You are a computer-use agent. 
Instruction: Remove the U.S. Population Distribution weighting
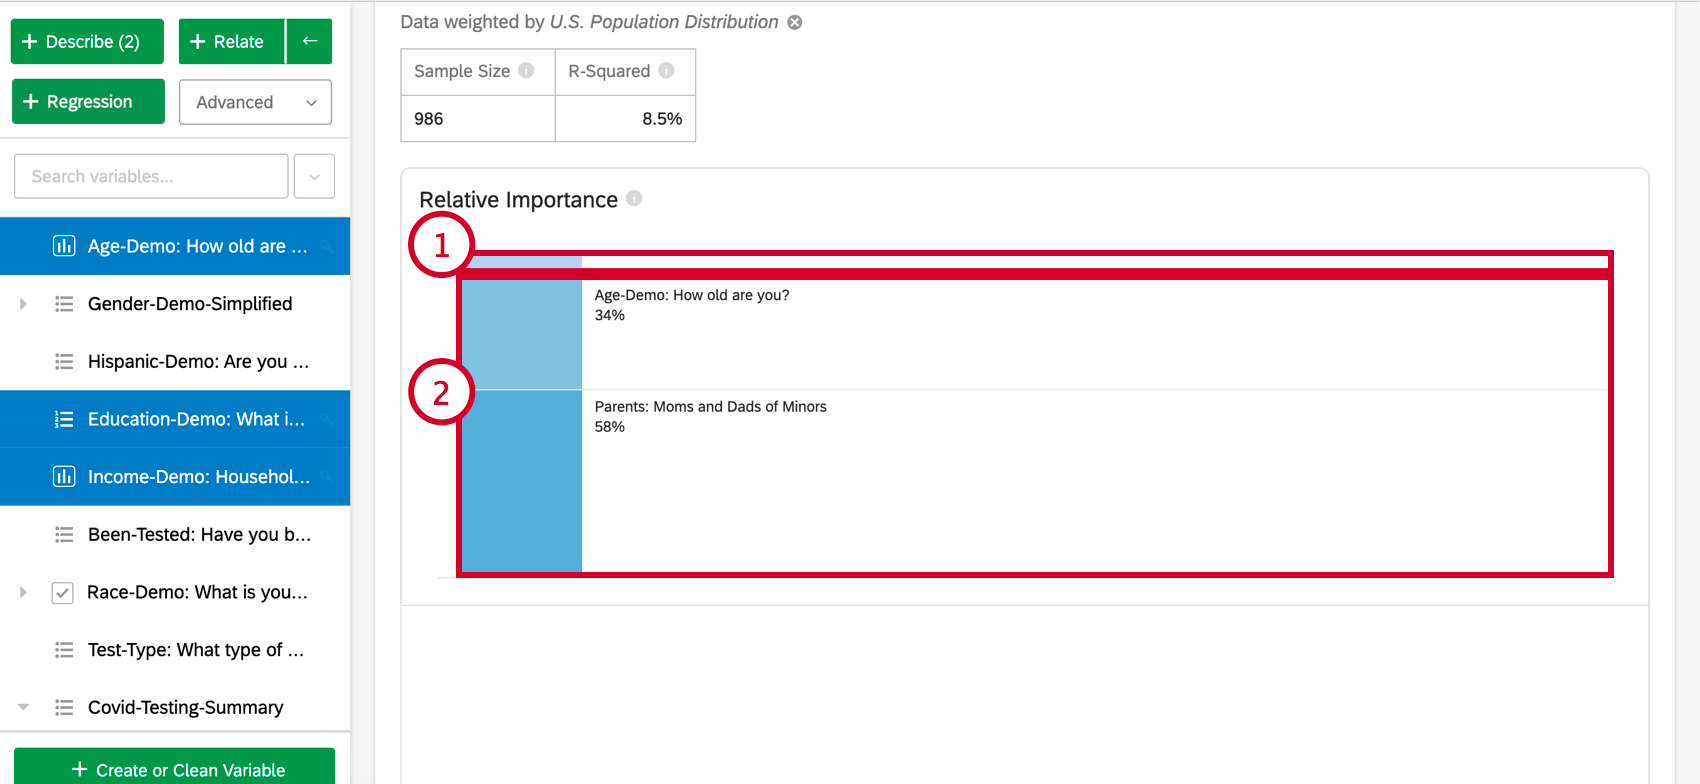coord(794,21)
